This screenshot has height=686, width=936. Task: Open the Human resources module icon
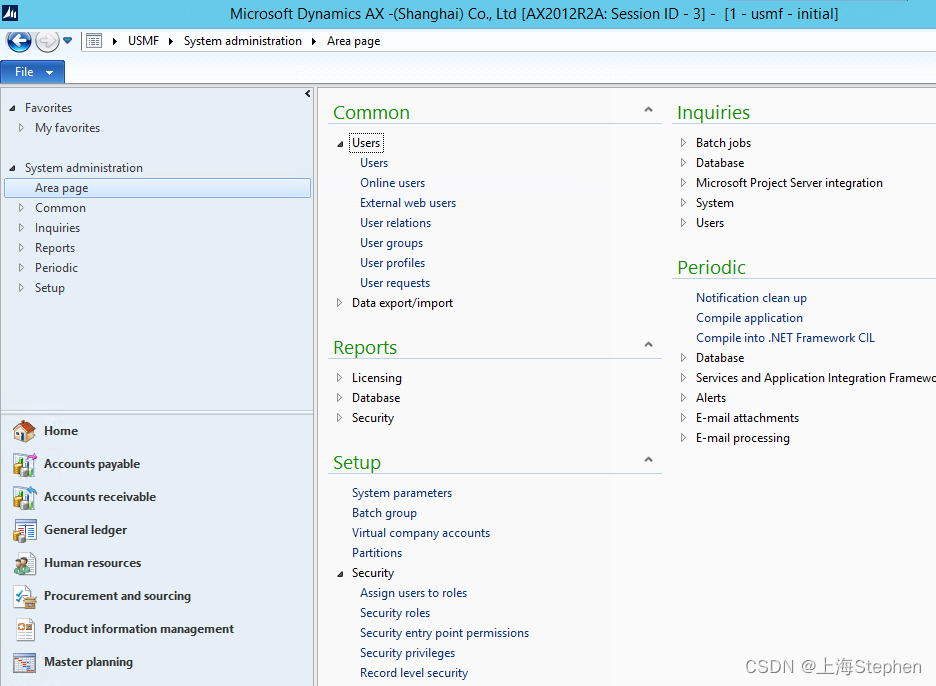[24, 563]
